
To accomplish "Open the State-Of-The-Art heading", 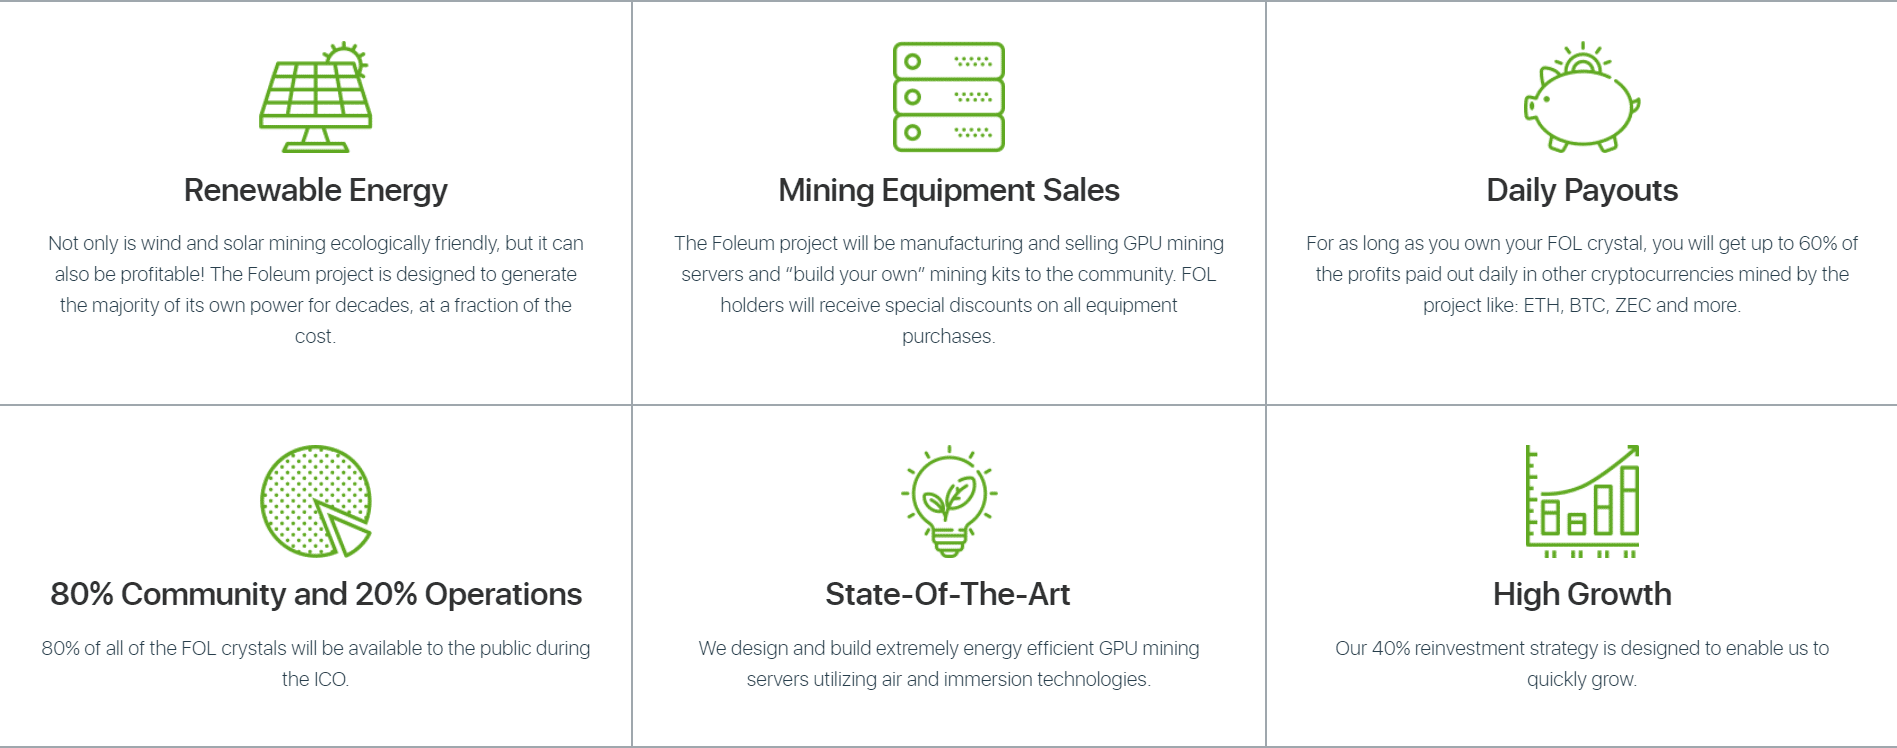I will pyautogui.click(x=948, y=594).
